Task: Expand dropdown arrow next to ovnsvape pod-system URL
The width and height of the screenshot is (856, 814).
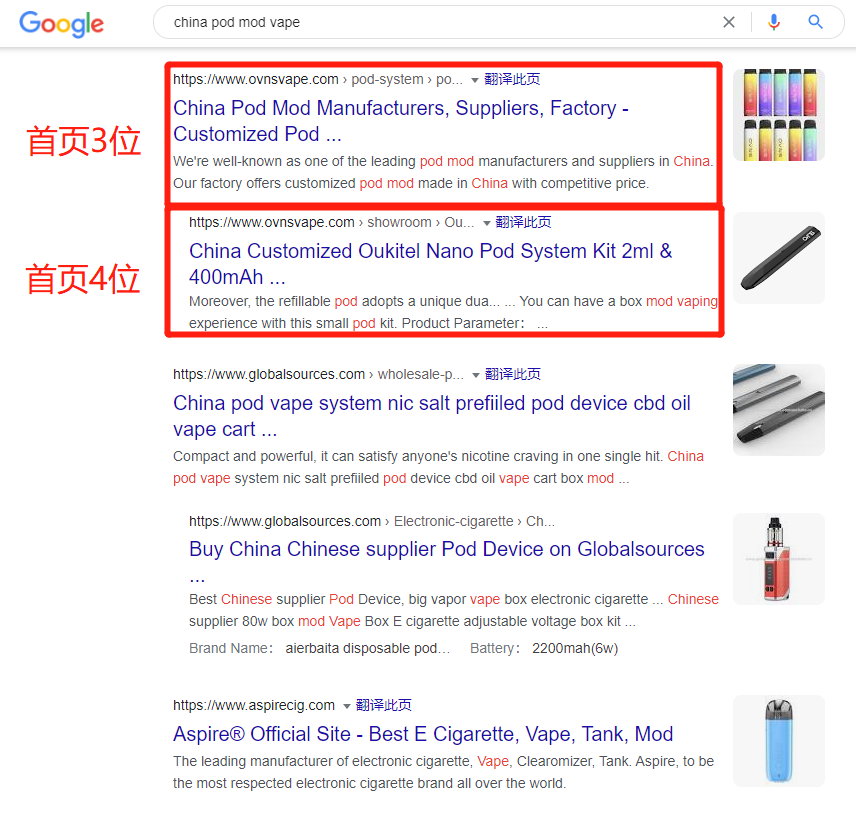Action: [x=475, y=80]
